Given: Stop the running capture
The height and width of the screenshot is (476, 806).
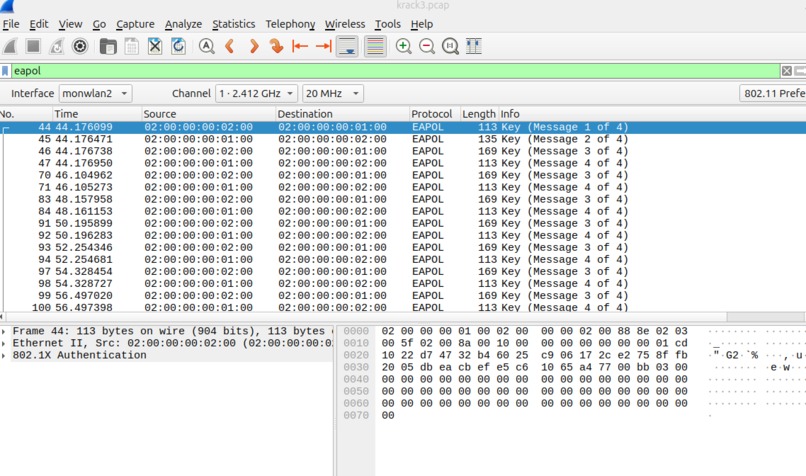Looking at the screenshot, I should (33, 46).
